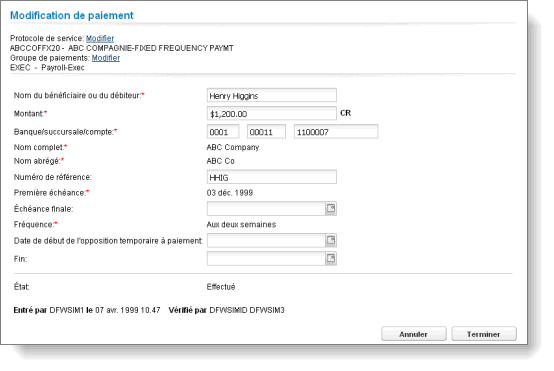Click the account number field 1100007
Screen dimensions: 554x371
click(336, 132)
